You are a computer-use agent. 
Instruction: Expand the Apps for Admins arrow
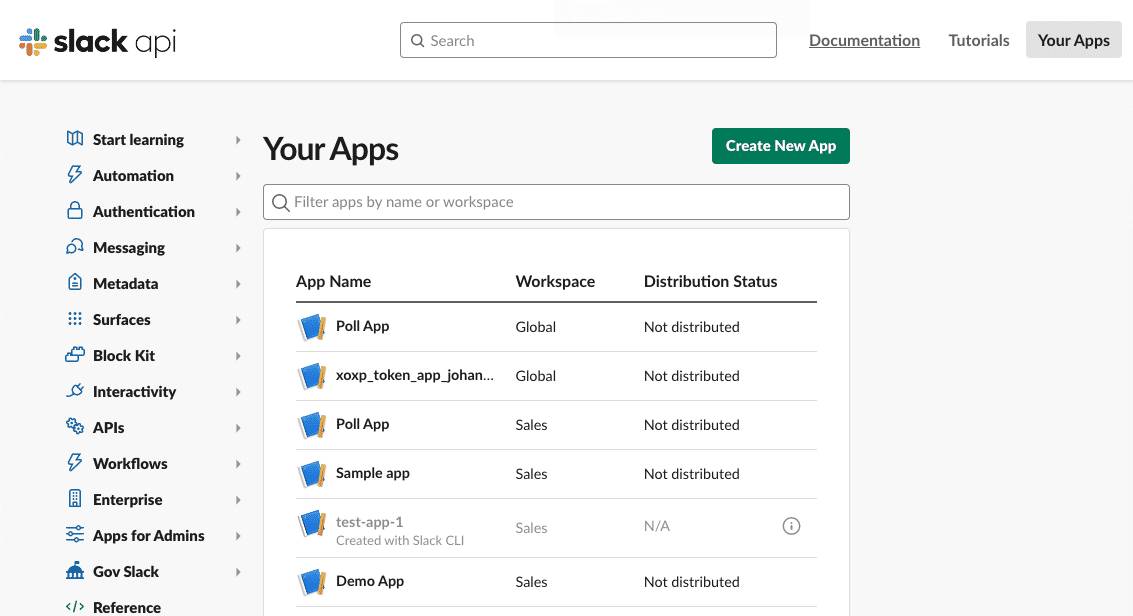coord(238,536)
